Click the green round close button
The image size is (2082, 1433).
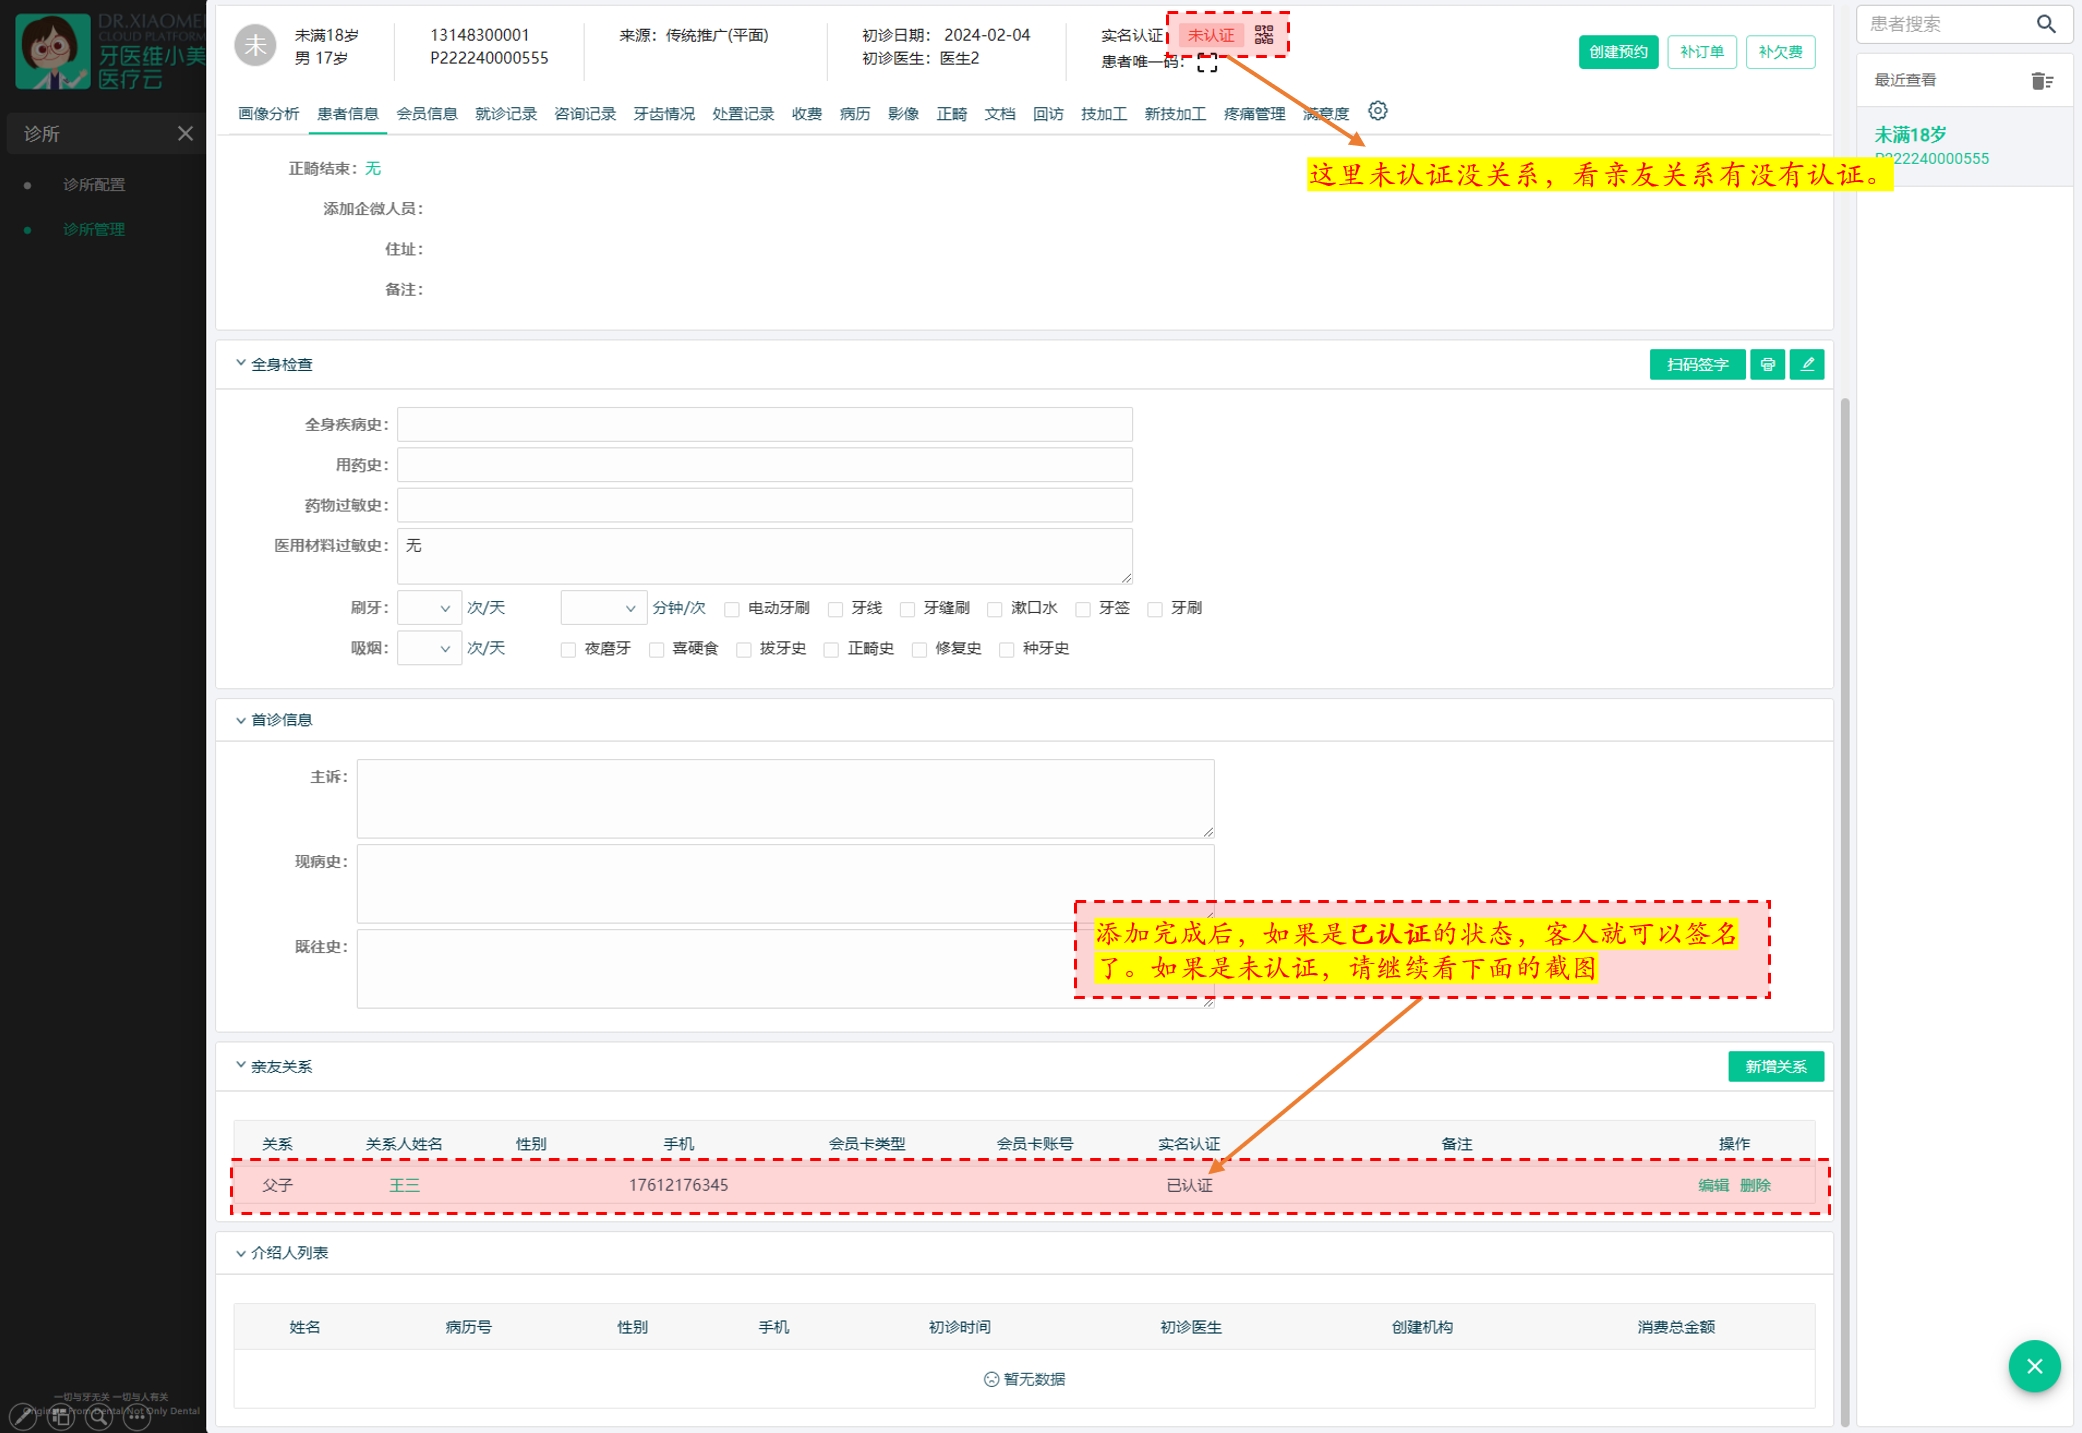point(2033,1366)
